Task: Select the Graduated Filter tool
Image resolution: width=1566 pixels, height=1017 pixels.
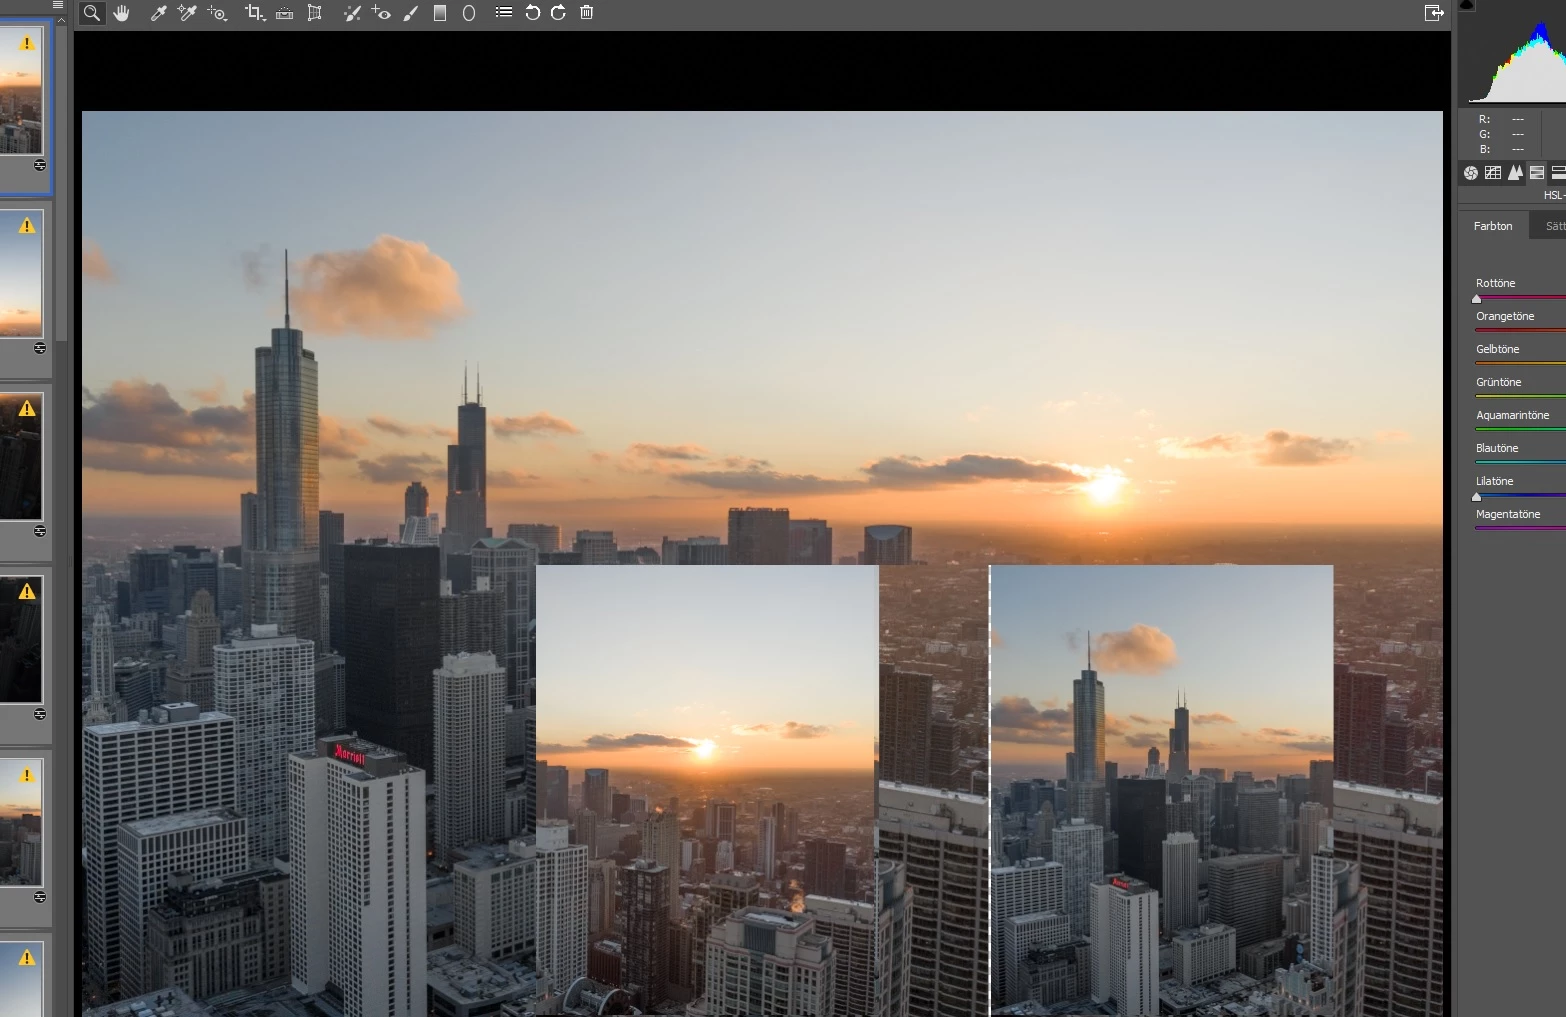Action: [x=440, y=13]
